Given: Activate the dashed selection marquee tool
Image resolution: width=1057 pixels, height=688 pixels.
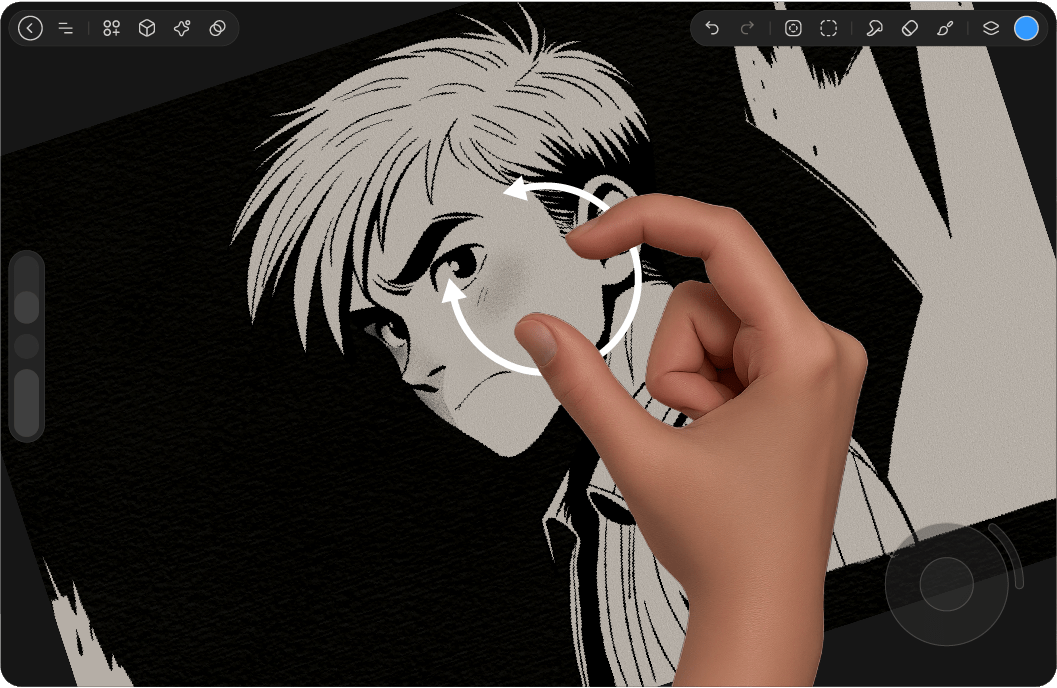Looking at the screenshot, I should pos(828,28).
